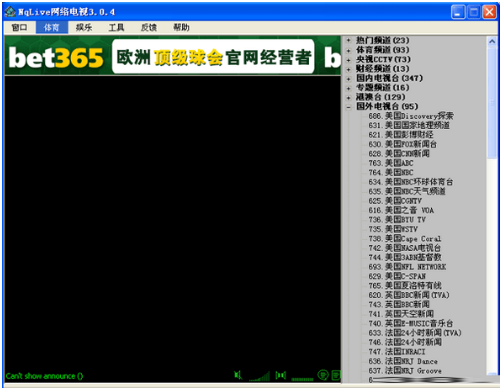Collapse the 国外电视台 (95) category
Screen dimensions: 502x390
tap(349, 107)
